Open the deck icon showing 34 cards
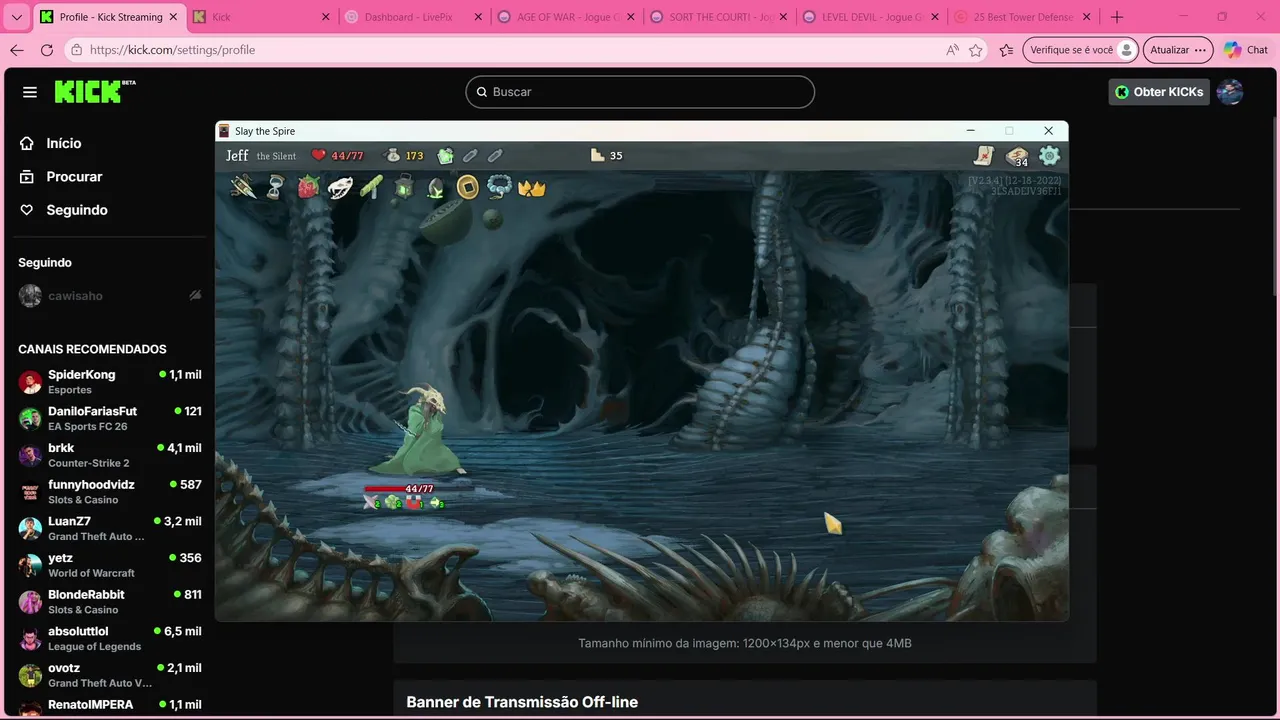 point(1017,156)
